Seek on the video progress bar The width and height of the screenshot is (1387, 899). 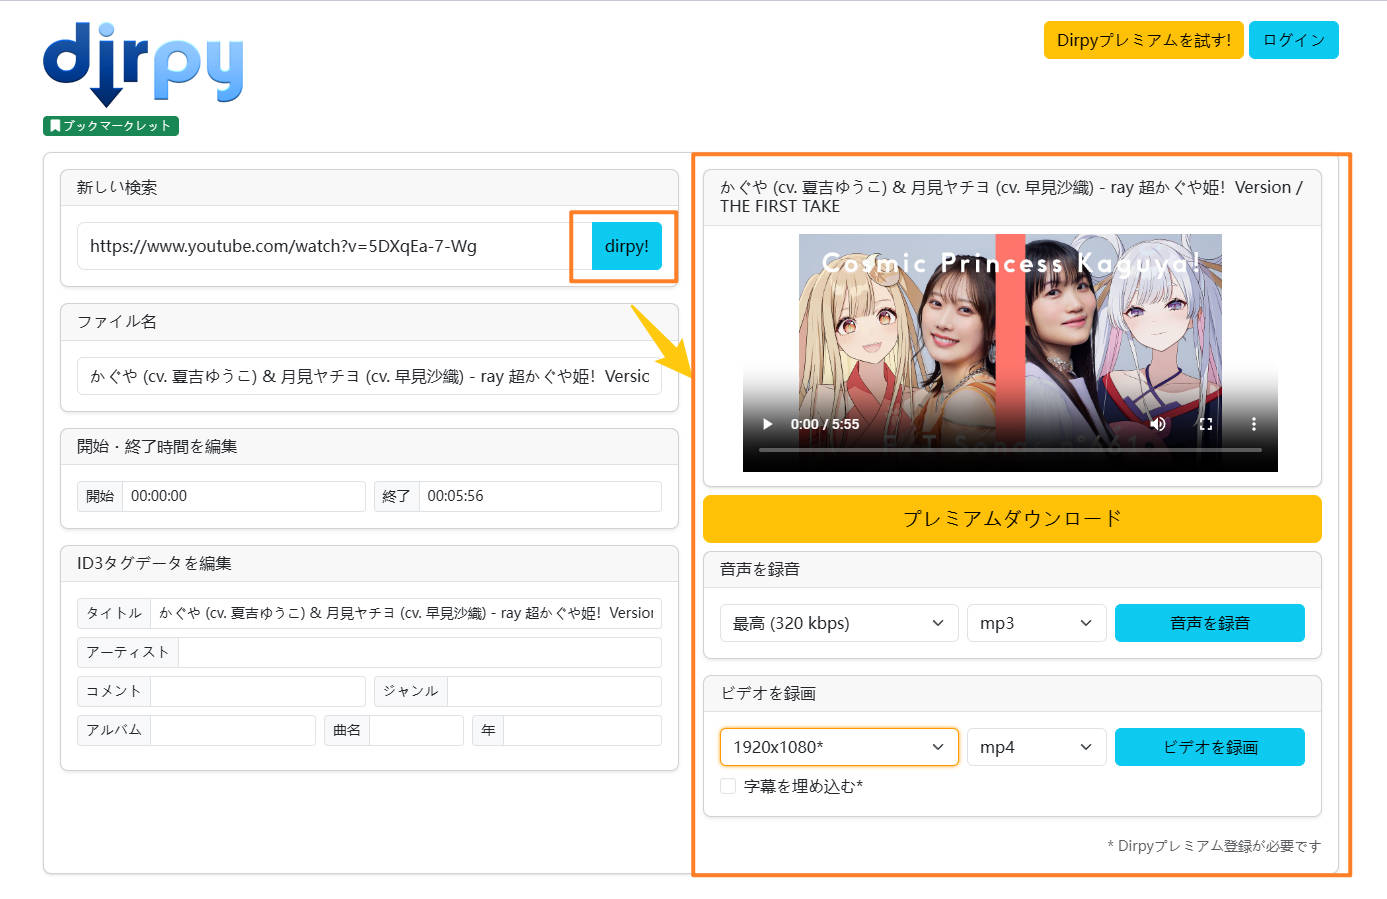tap(1010, 450)
